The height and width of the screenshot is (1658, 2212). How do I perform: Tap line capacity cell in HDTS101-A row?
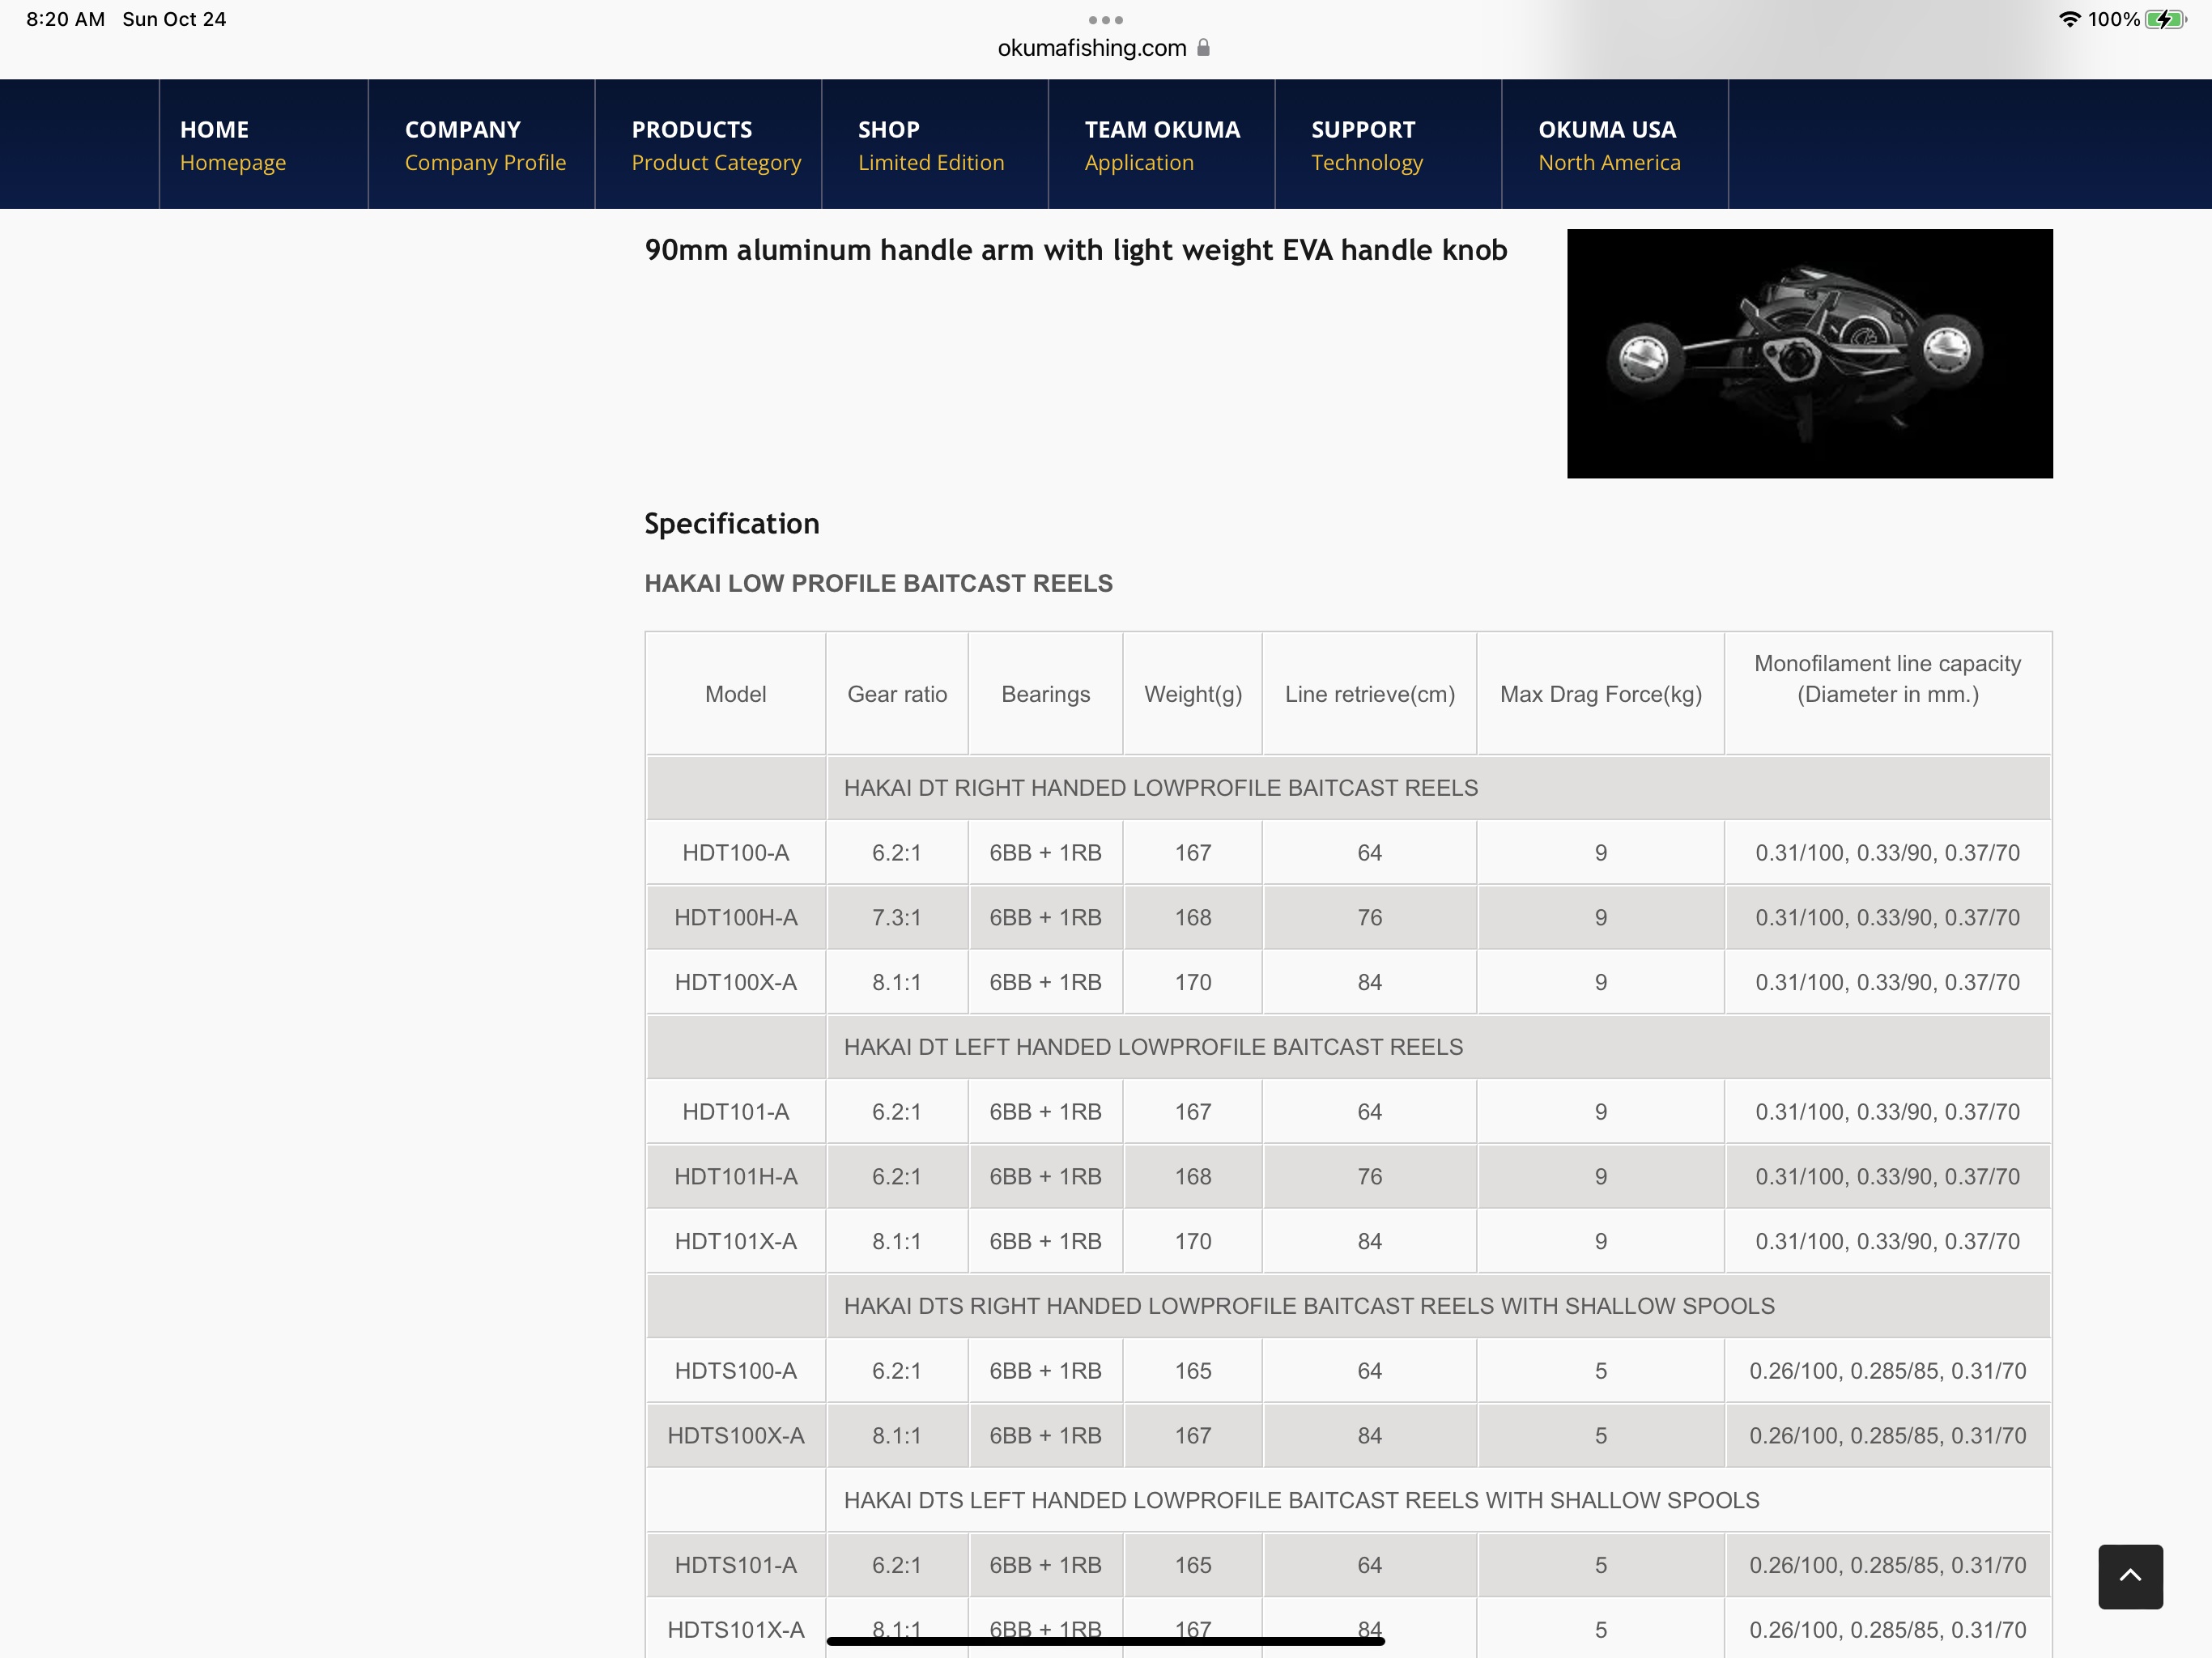point(1887,1565)
